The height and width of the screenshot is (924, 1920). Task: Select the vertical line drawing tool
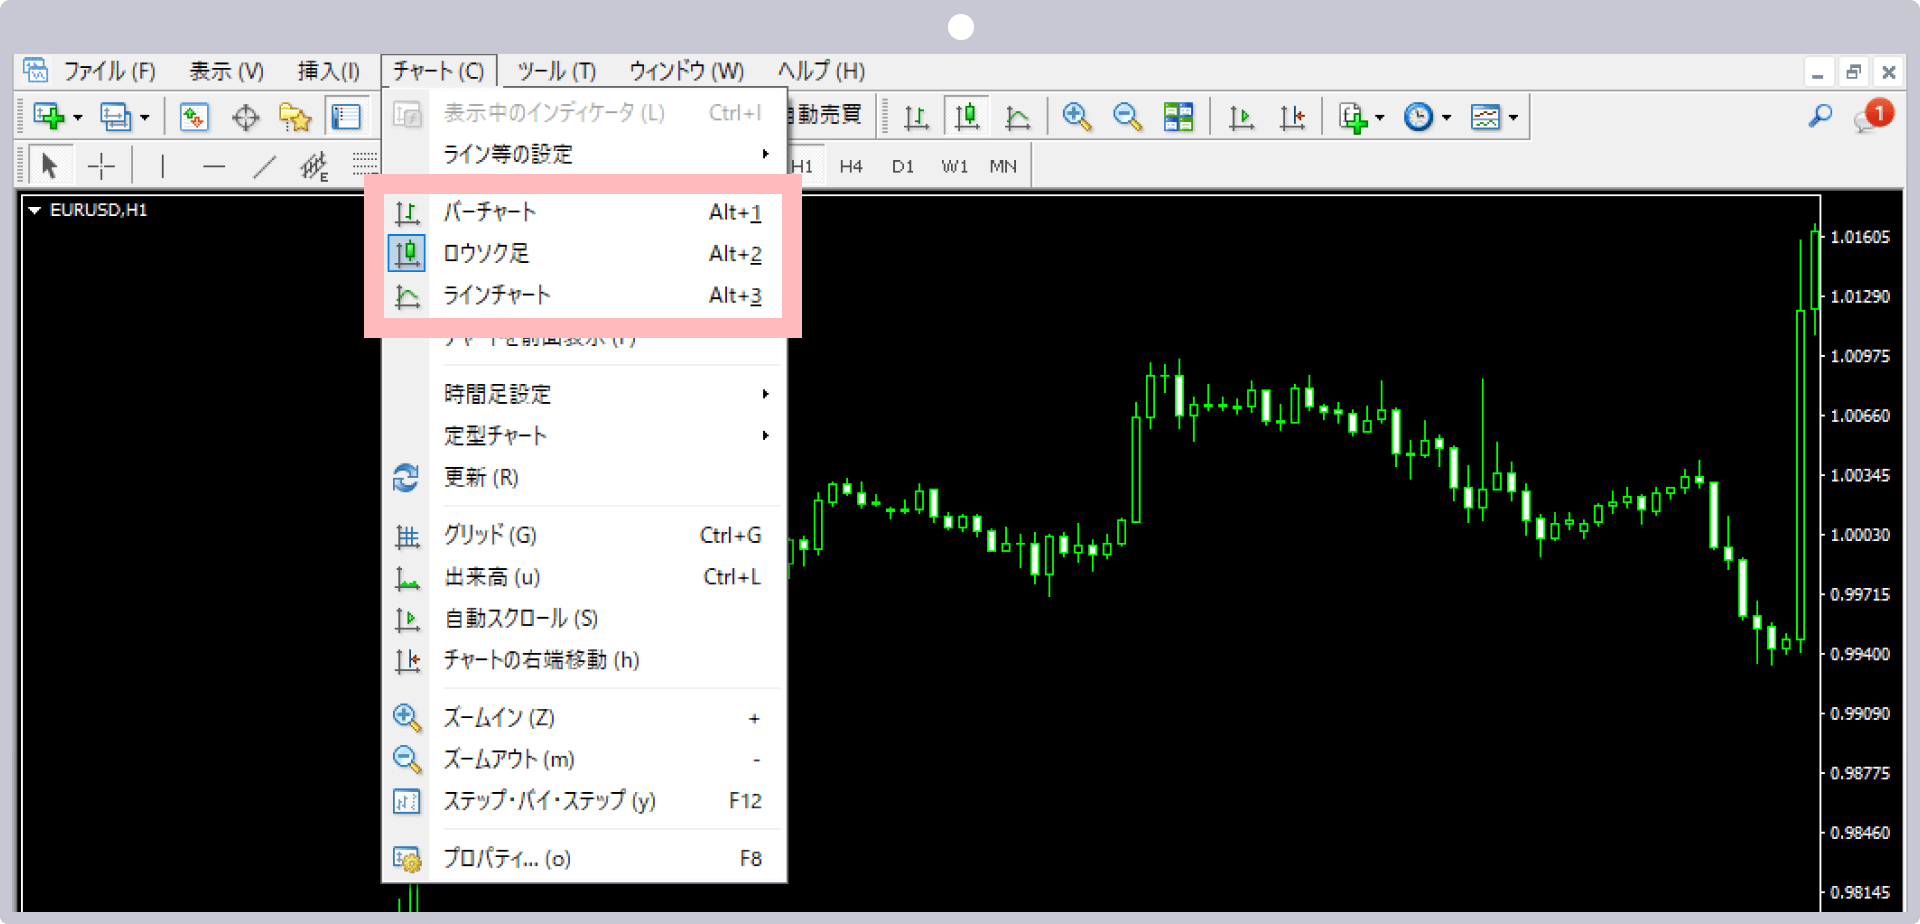tap(162, 165)
